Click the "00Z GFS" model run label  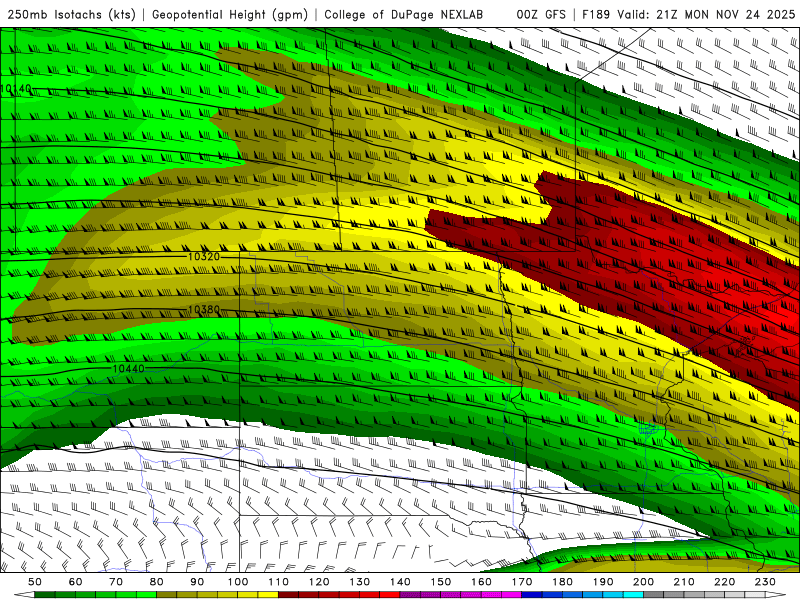[x=541, y=15]
